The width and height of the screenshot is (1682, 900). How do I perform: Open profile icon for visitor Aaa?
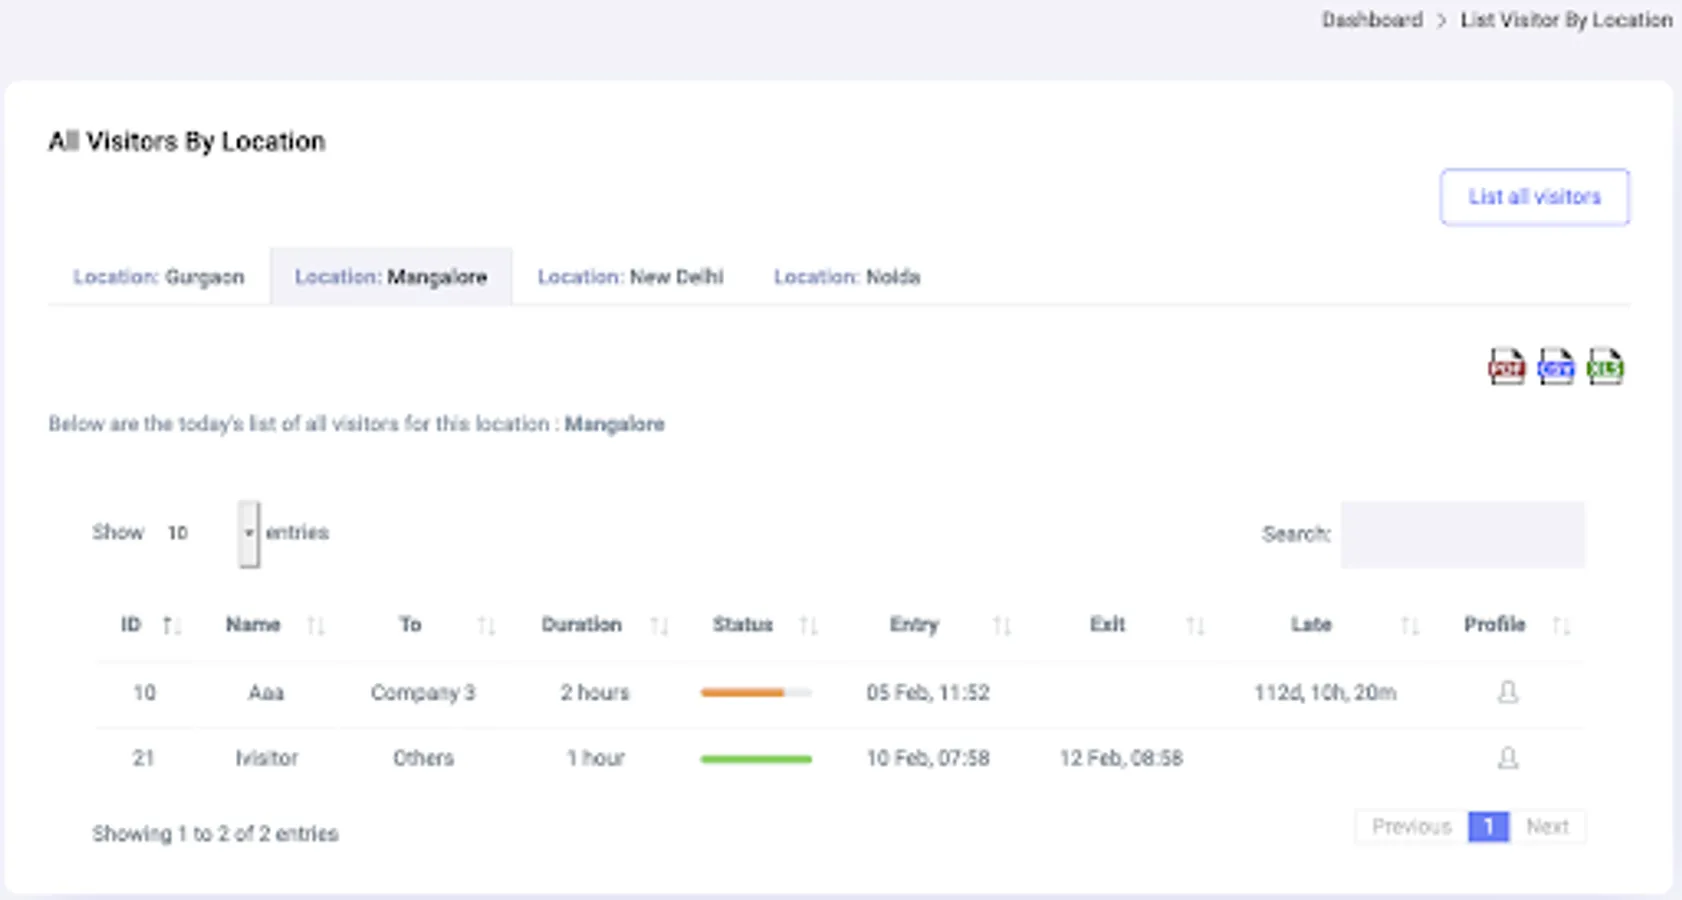(1508, 692)
